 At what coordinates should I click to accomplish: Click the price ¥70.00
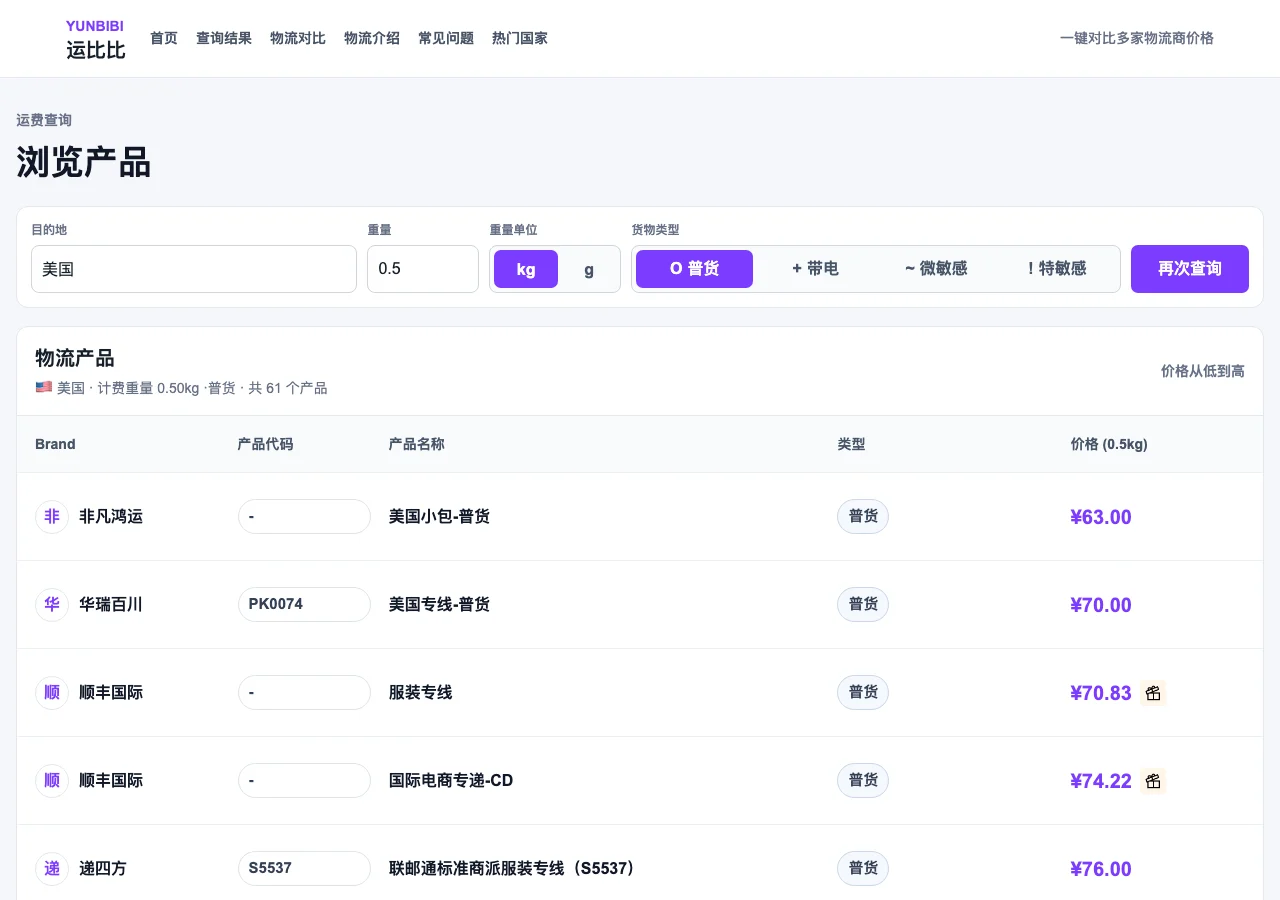tap(1101, 605)
